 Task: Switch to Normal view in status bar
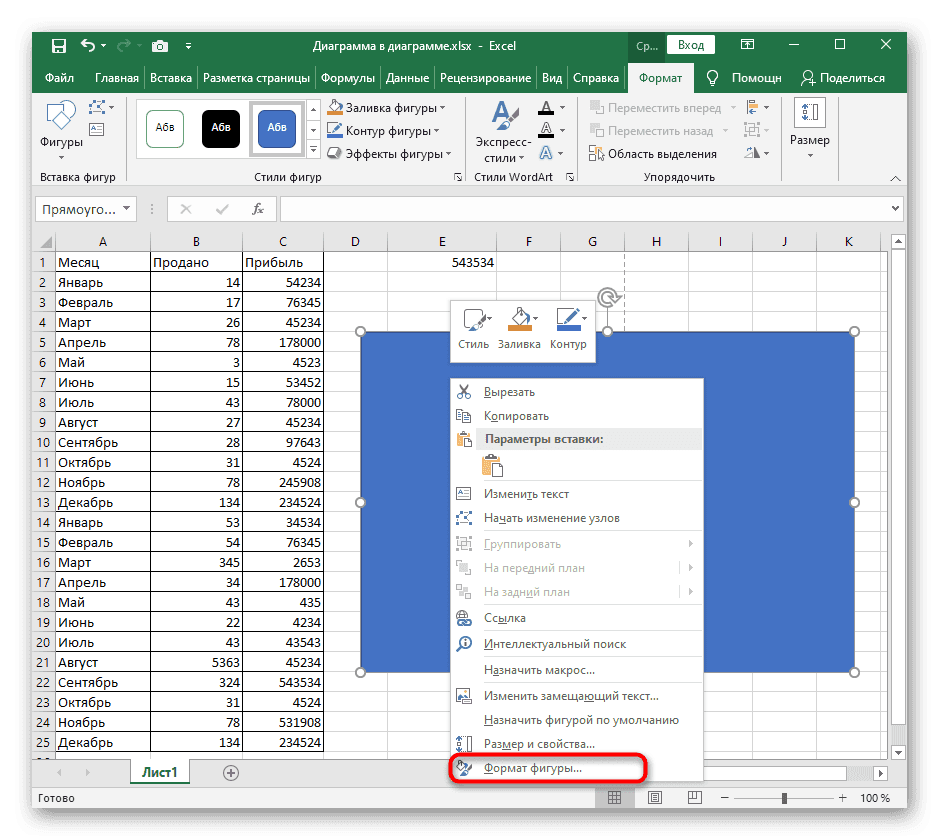(x=614, y=798)
